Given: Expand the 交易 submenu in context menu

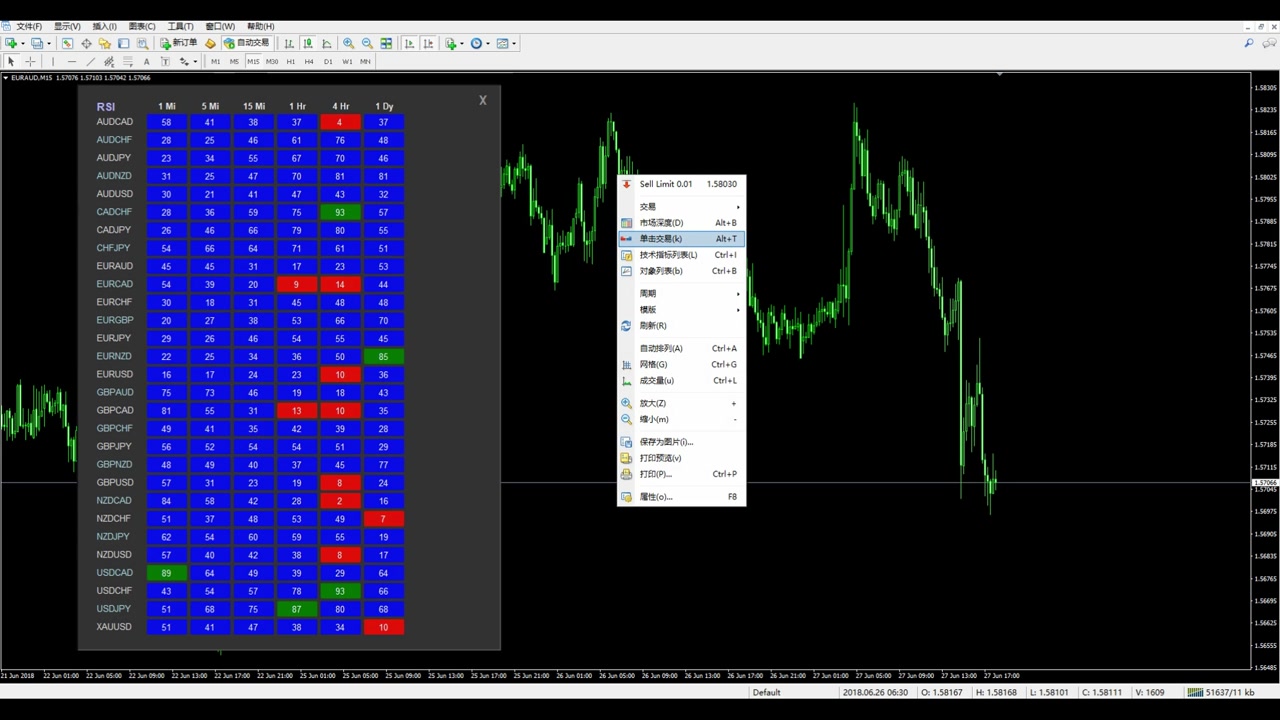Looking at the screenshot, I should click(681, 207).
